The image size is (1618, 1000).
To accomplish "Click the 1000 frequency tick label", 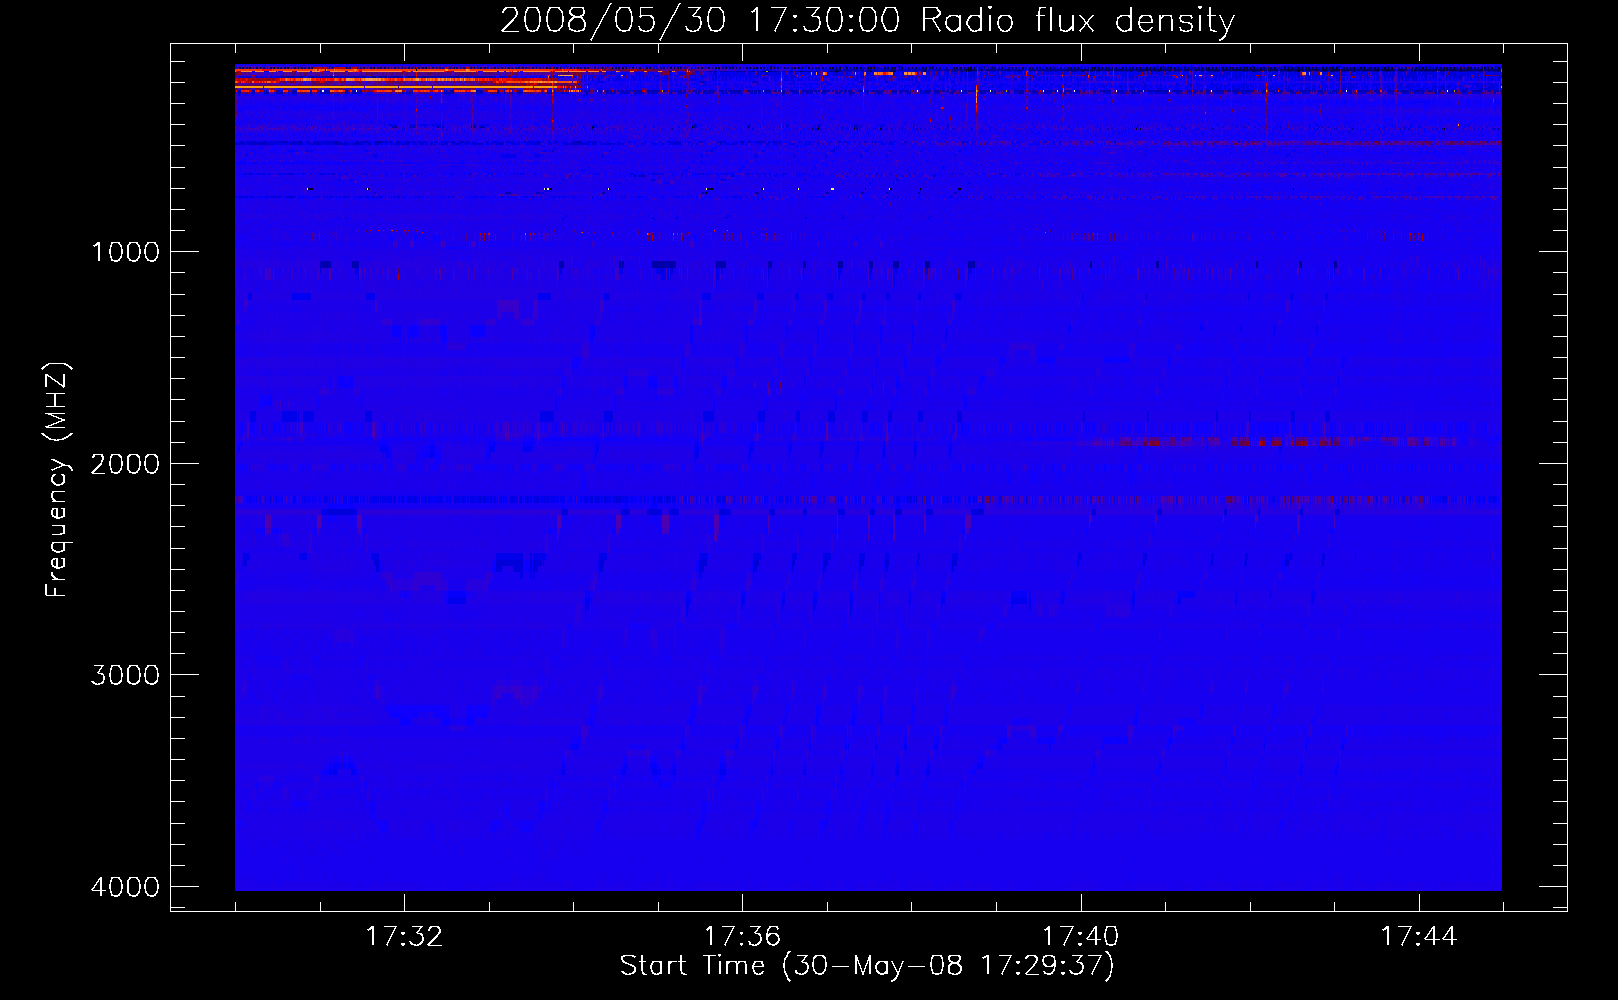I will (125, 251).
